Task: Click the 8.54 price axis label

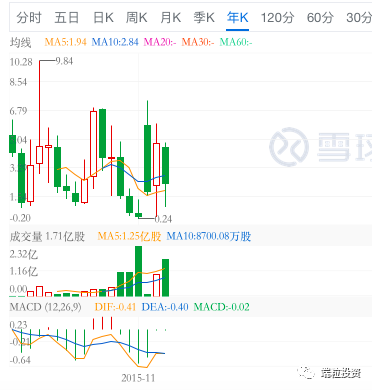Action: click(x=18, y=82)
